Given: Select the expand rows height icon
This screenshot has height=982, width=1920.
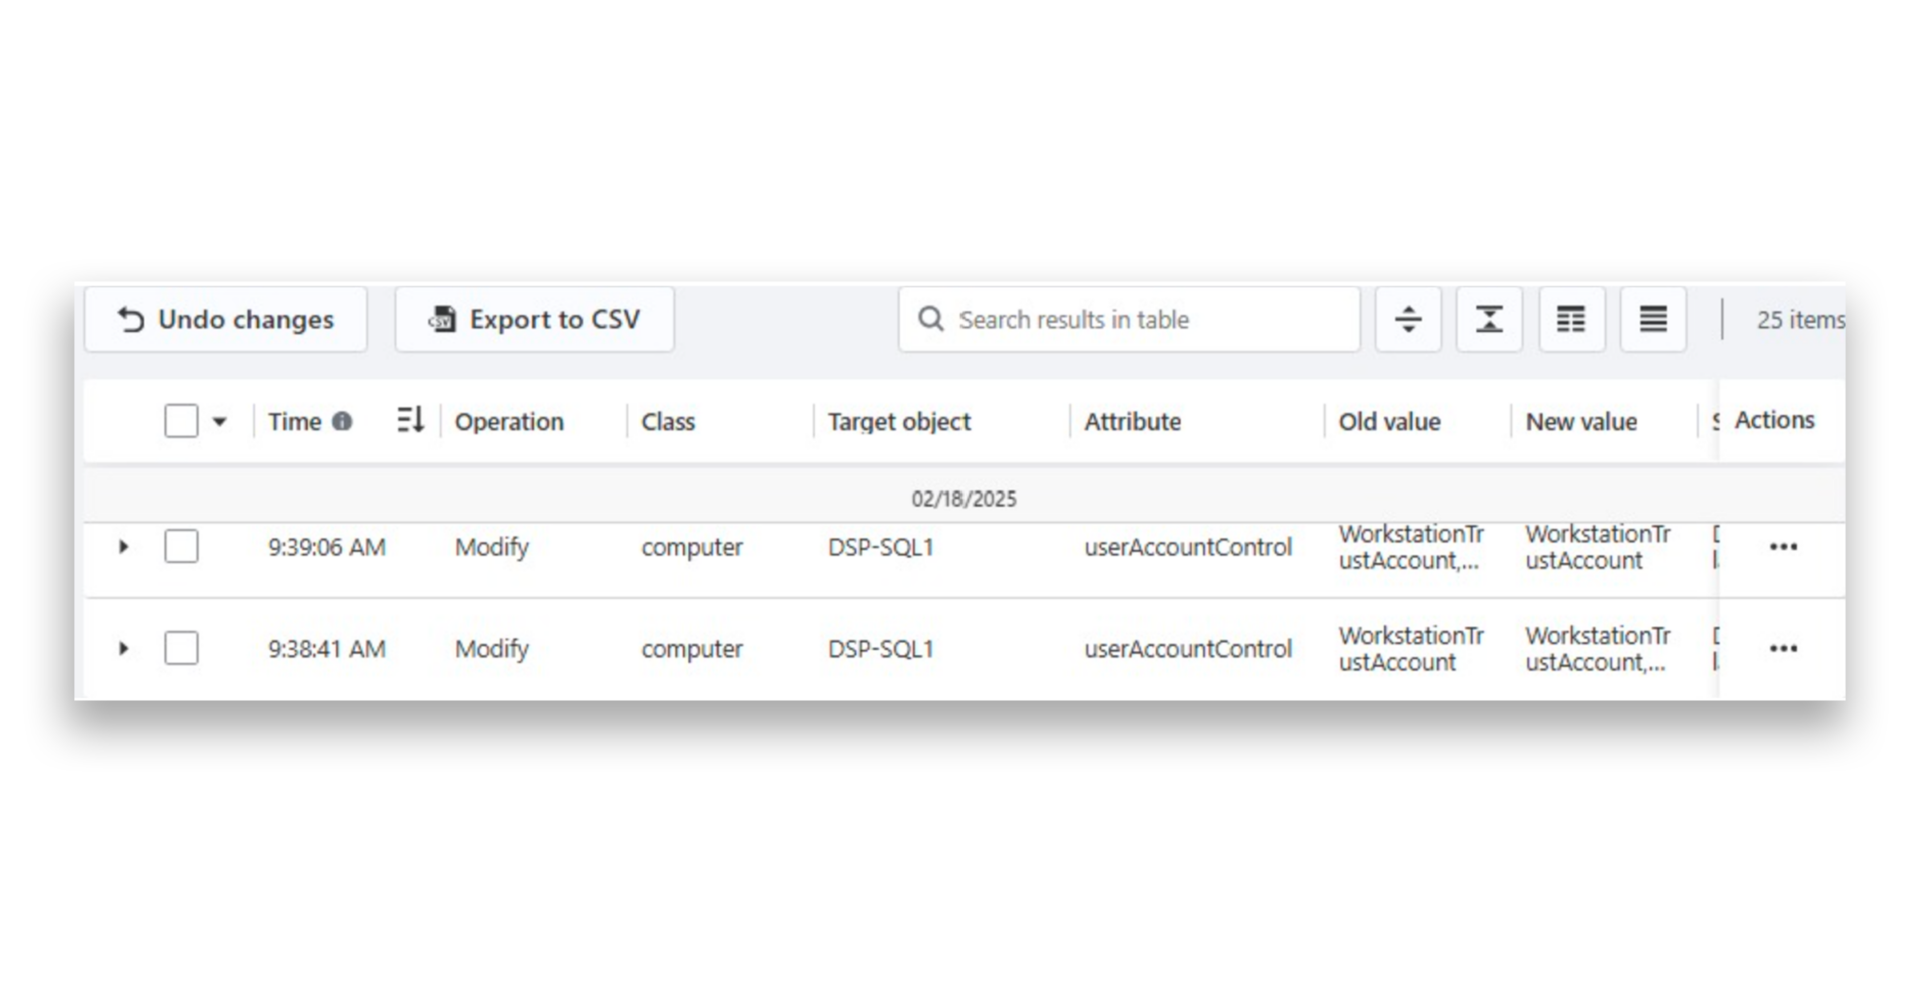Looking at the screenshot, I should [1408, 319].
